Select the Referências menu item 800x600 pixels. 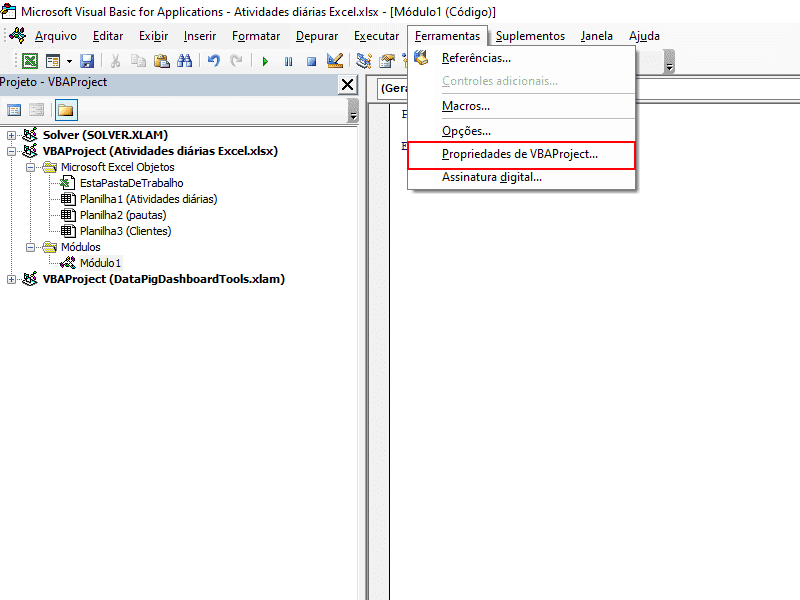point(476,58)
